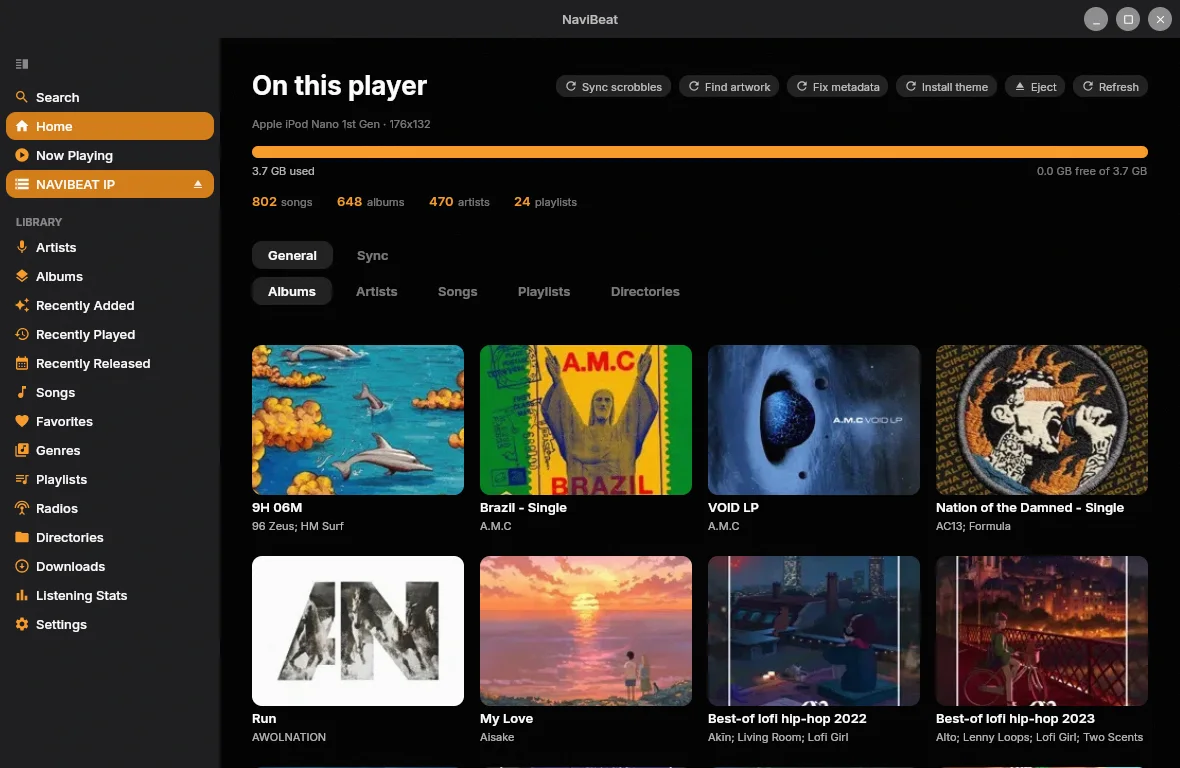Open the VOID LP album cover
1180x768 pixels.
tap(814, 420)
